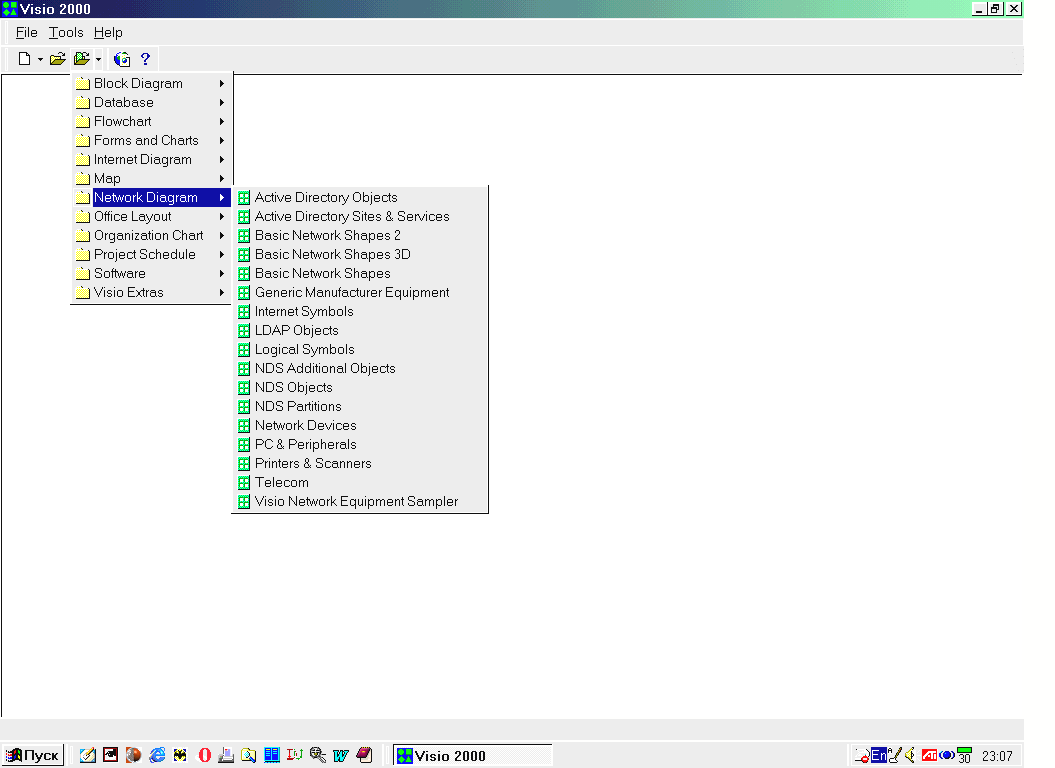Choose Project Schedule in the stencil menu
Viewport: 1055px width, 768px height.
(151, 254)
